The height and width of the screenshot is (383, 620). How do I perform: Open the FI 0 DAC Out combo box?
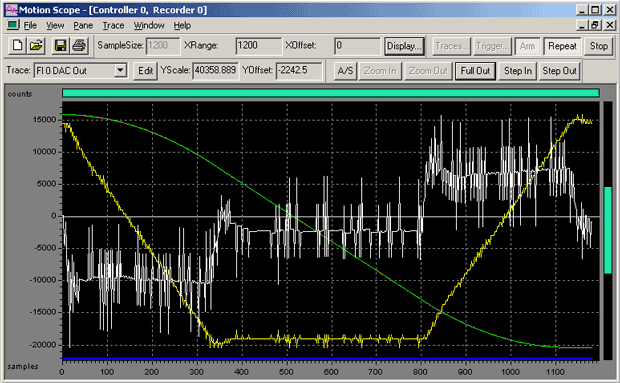coord(80,71)
